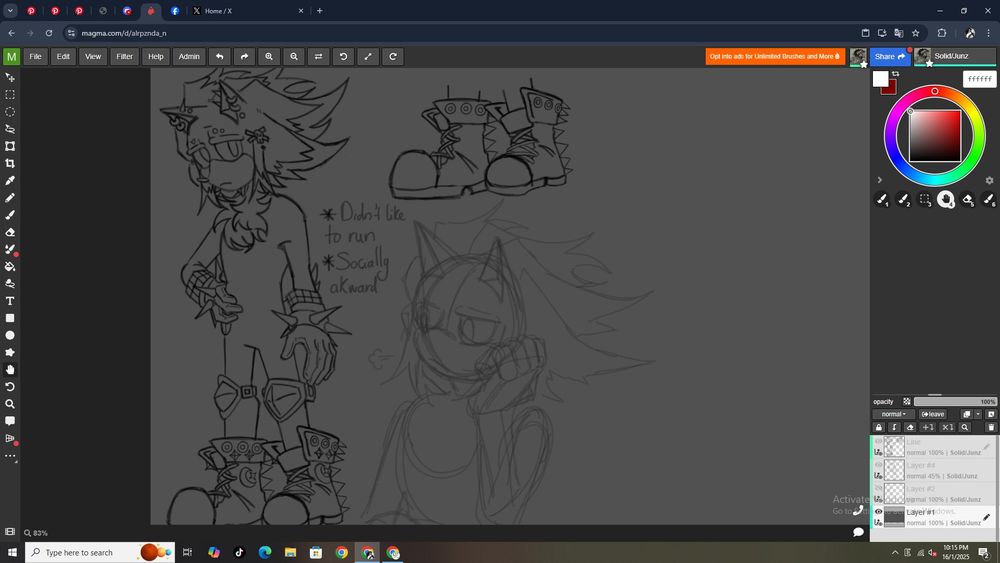This screenshot has height=563, width=1000.
Task: Select the eraser tool
Action: [10, 232]
